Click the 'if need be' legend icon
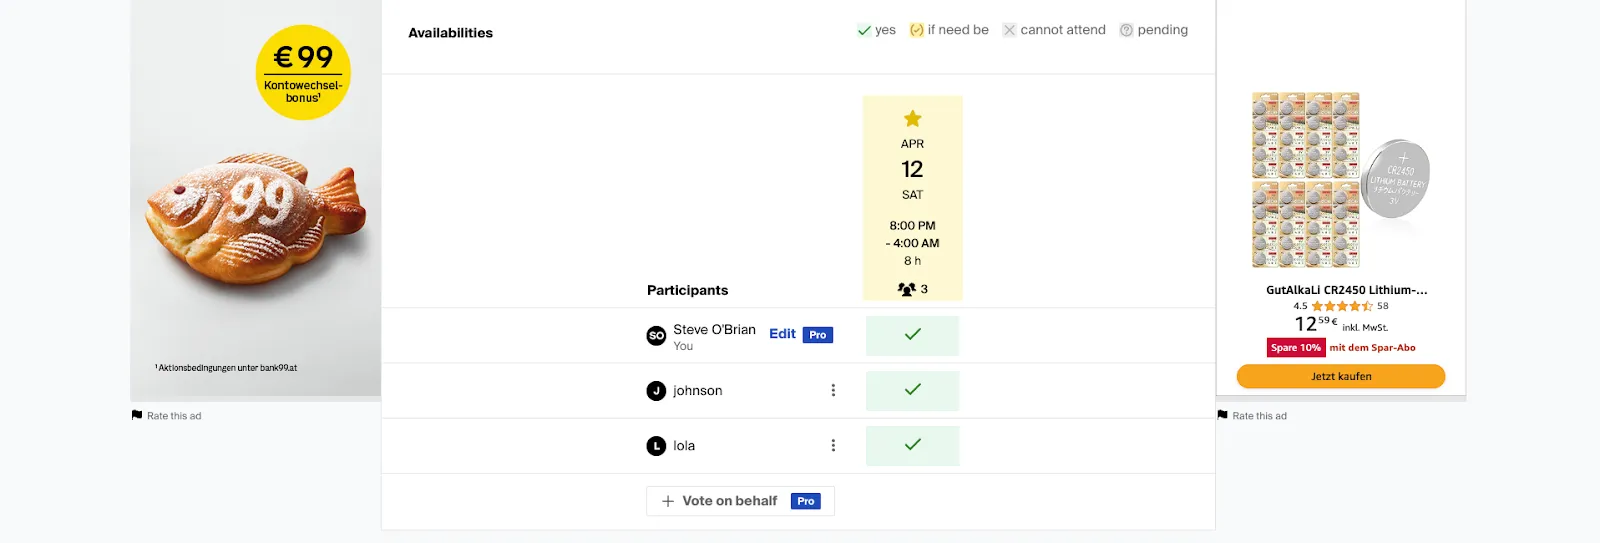 [x=916, y=31]
